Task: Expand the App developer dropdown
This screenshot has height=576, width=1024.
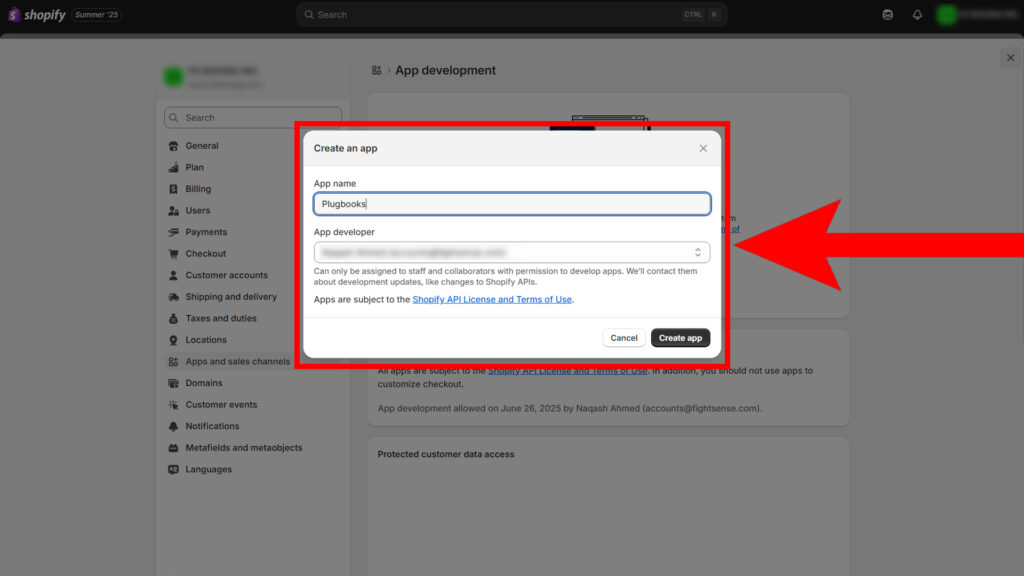Action: click(x=512, y=252)
